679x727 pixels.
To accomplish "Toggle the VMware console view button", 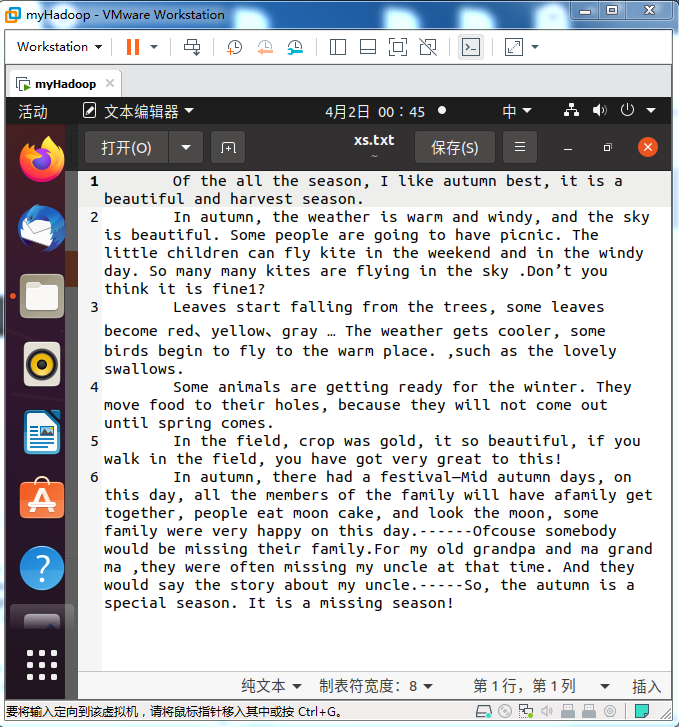I will (x=471, y=47).
